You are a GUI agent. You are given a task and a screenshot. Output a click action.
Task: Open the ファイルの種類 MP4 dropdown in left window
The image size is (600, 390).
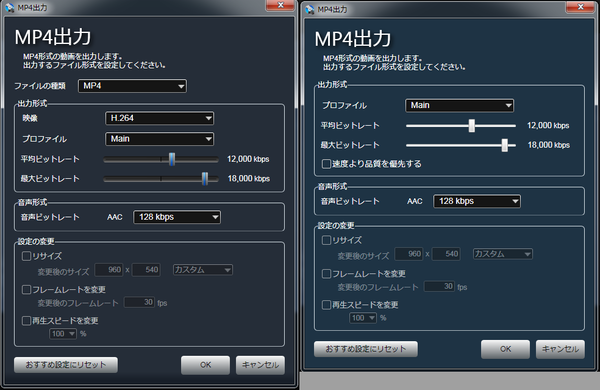tap(132, 86)
